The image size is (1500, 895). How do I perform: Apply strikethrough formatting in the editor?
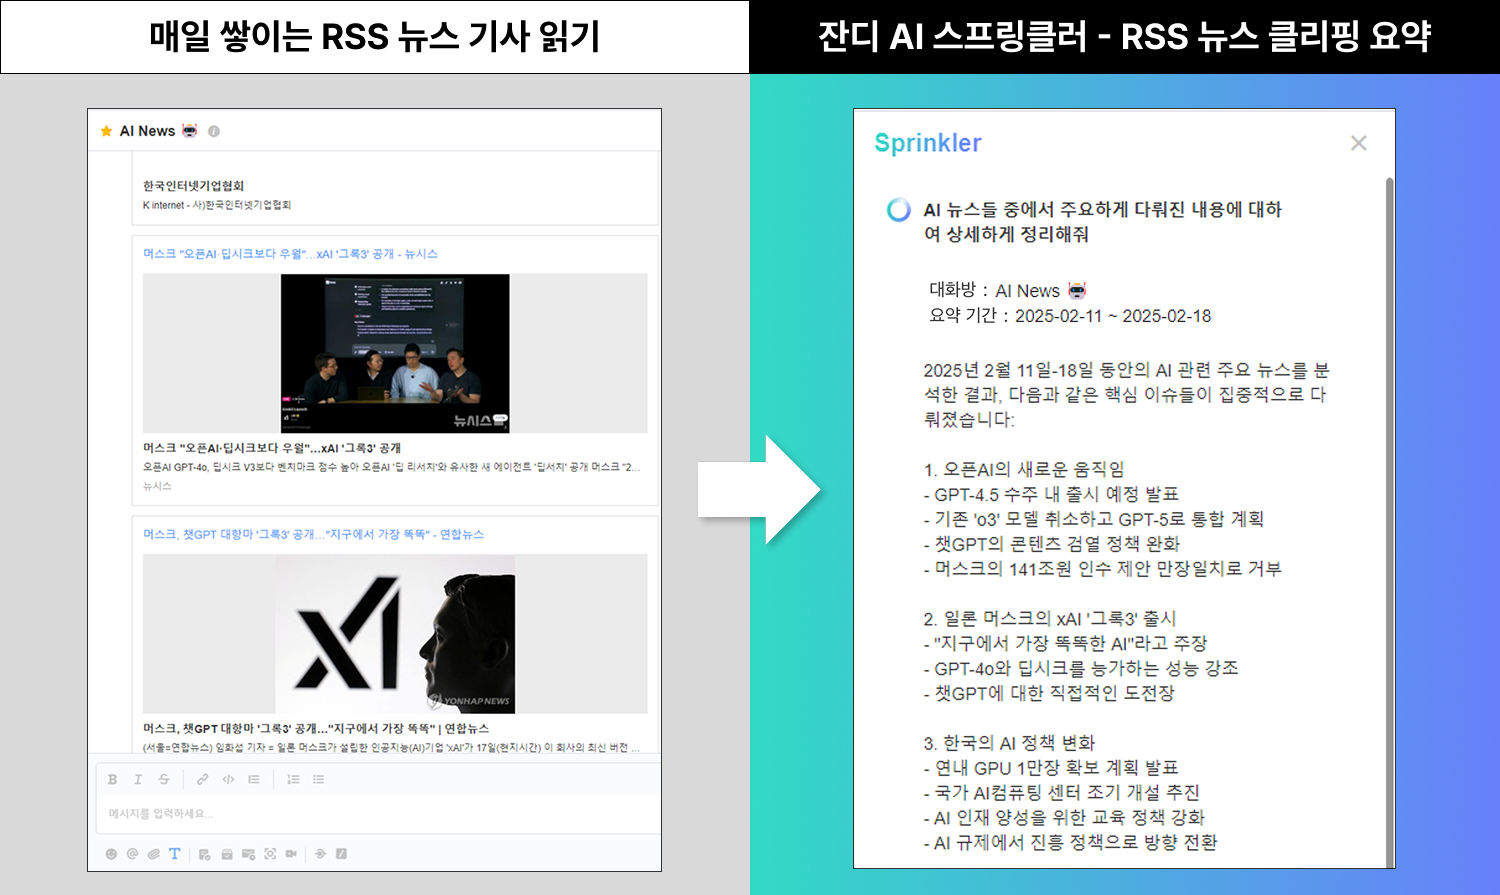click(x=164, y=779)
